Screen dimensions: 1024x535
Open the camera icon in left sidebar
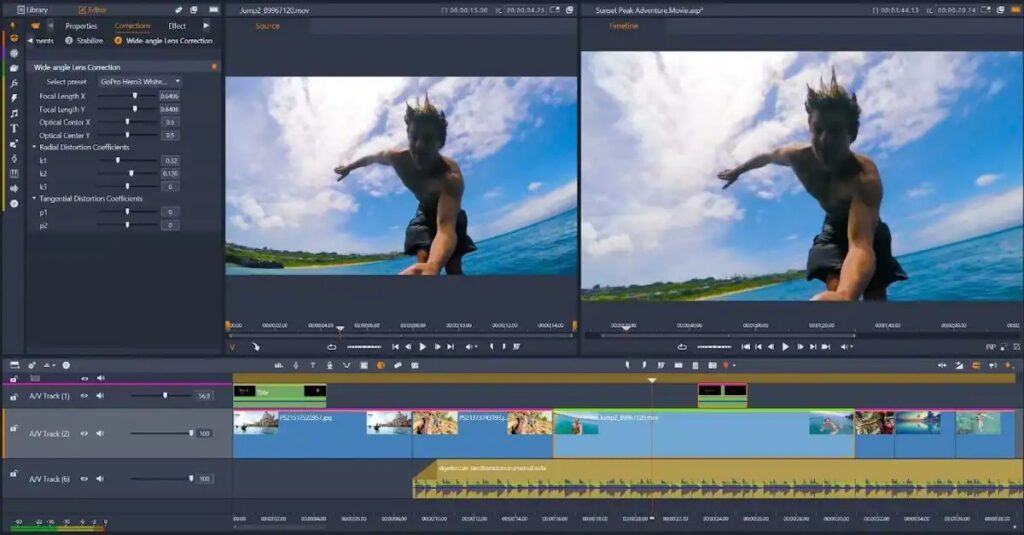14,68
